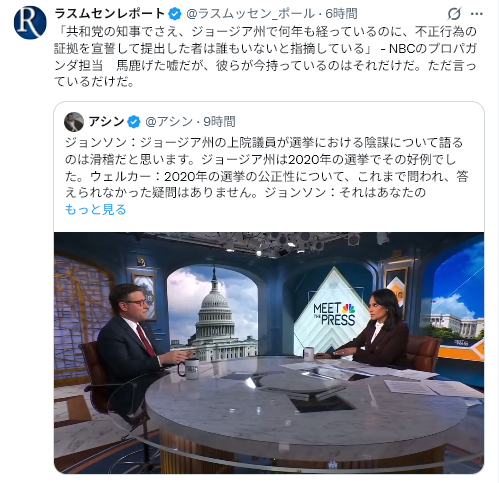Click the アシン display name

coord(107,122)
